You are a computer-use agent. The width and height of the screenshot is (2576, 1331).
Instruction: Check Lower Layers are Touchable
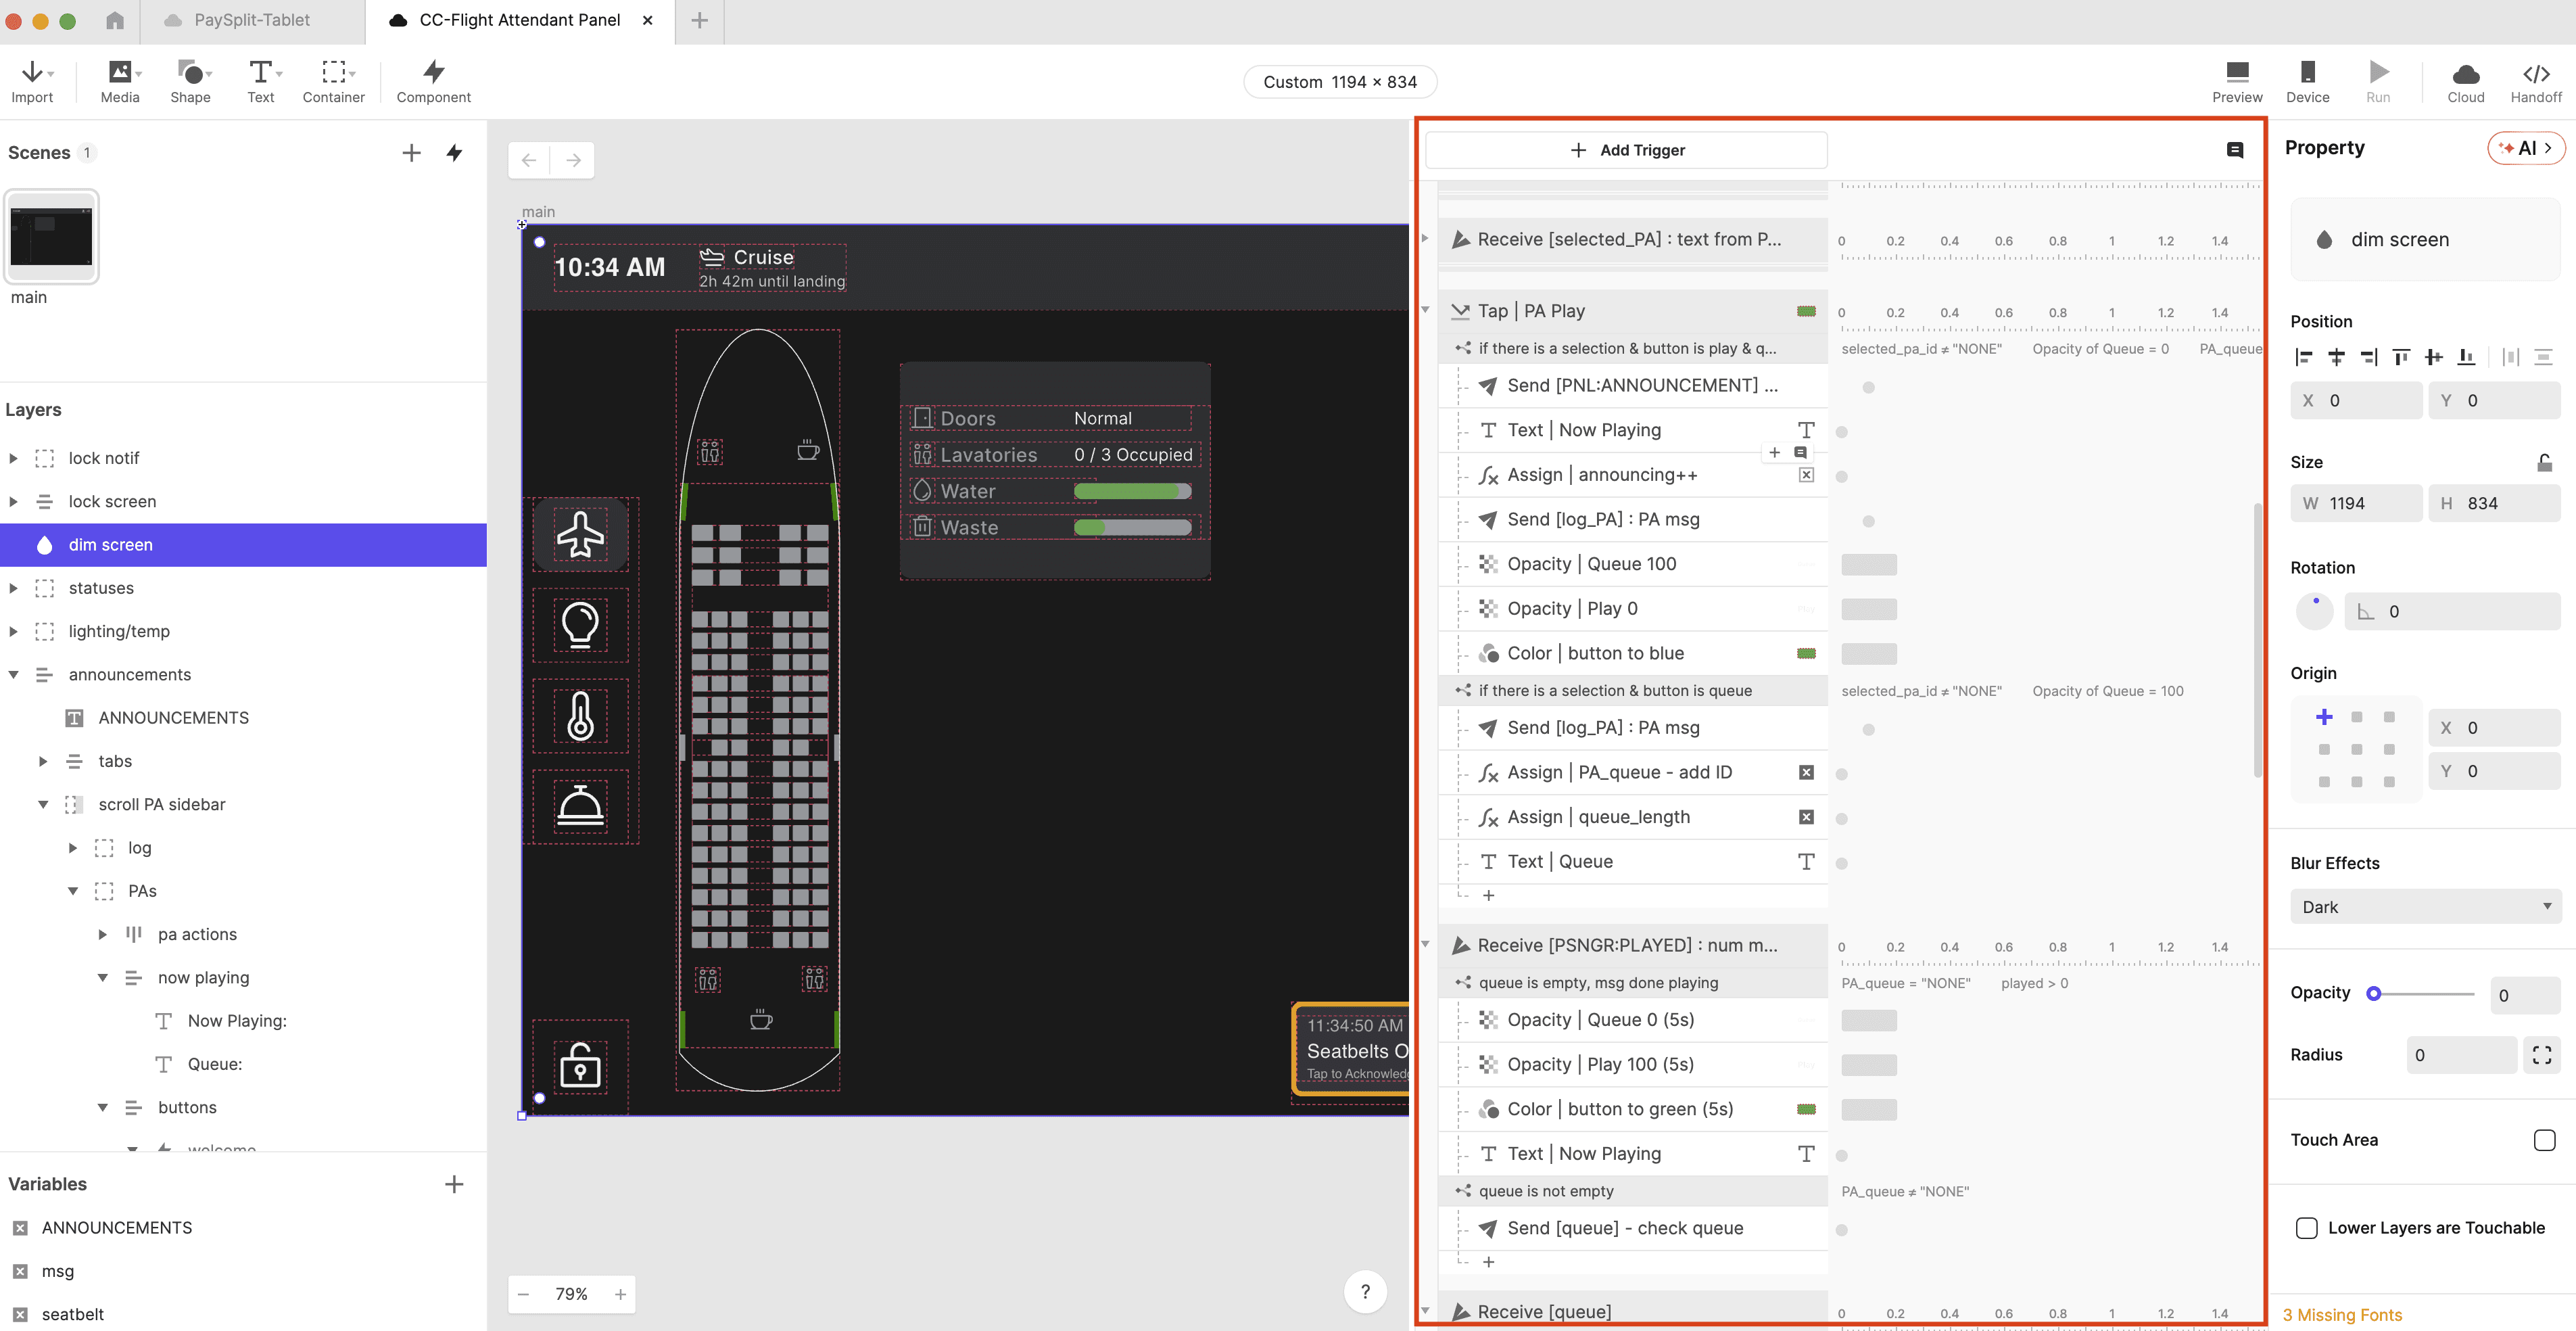click(2307, 1228)
